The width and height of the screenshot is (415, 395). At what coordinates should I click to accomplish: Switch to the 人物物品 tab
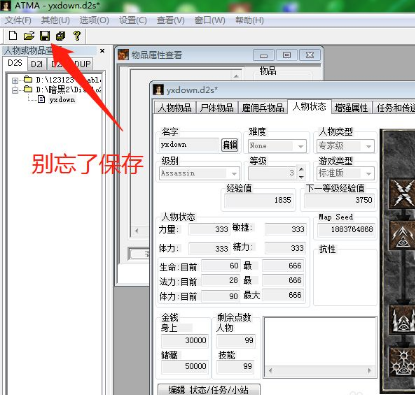(174, 108)
